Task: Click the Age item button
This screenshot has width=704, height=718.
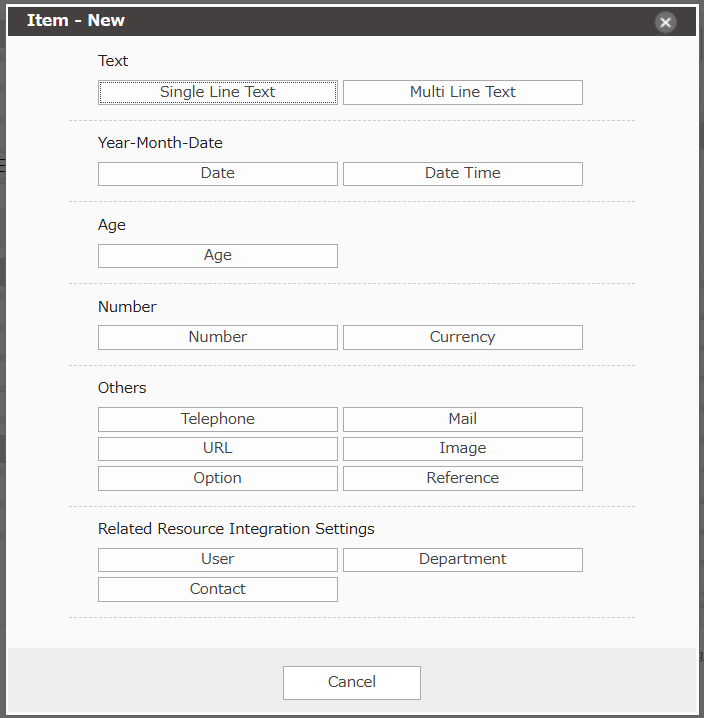Action: (x=217, y=255)
